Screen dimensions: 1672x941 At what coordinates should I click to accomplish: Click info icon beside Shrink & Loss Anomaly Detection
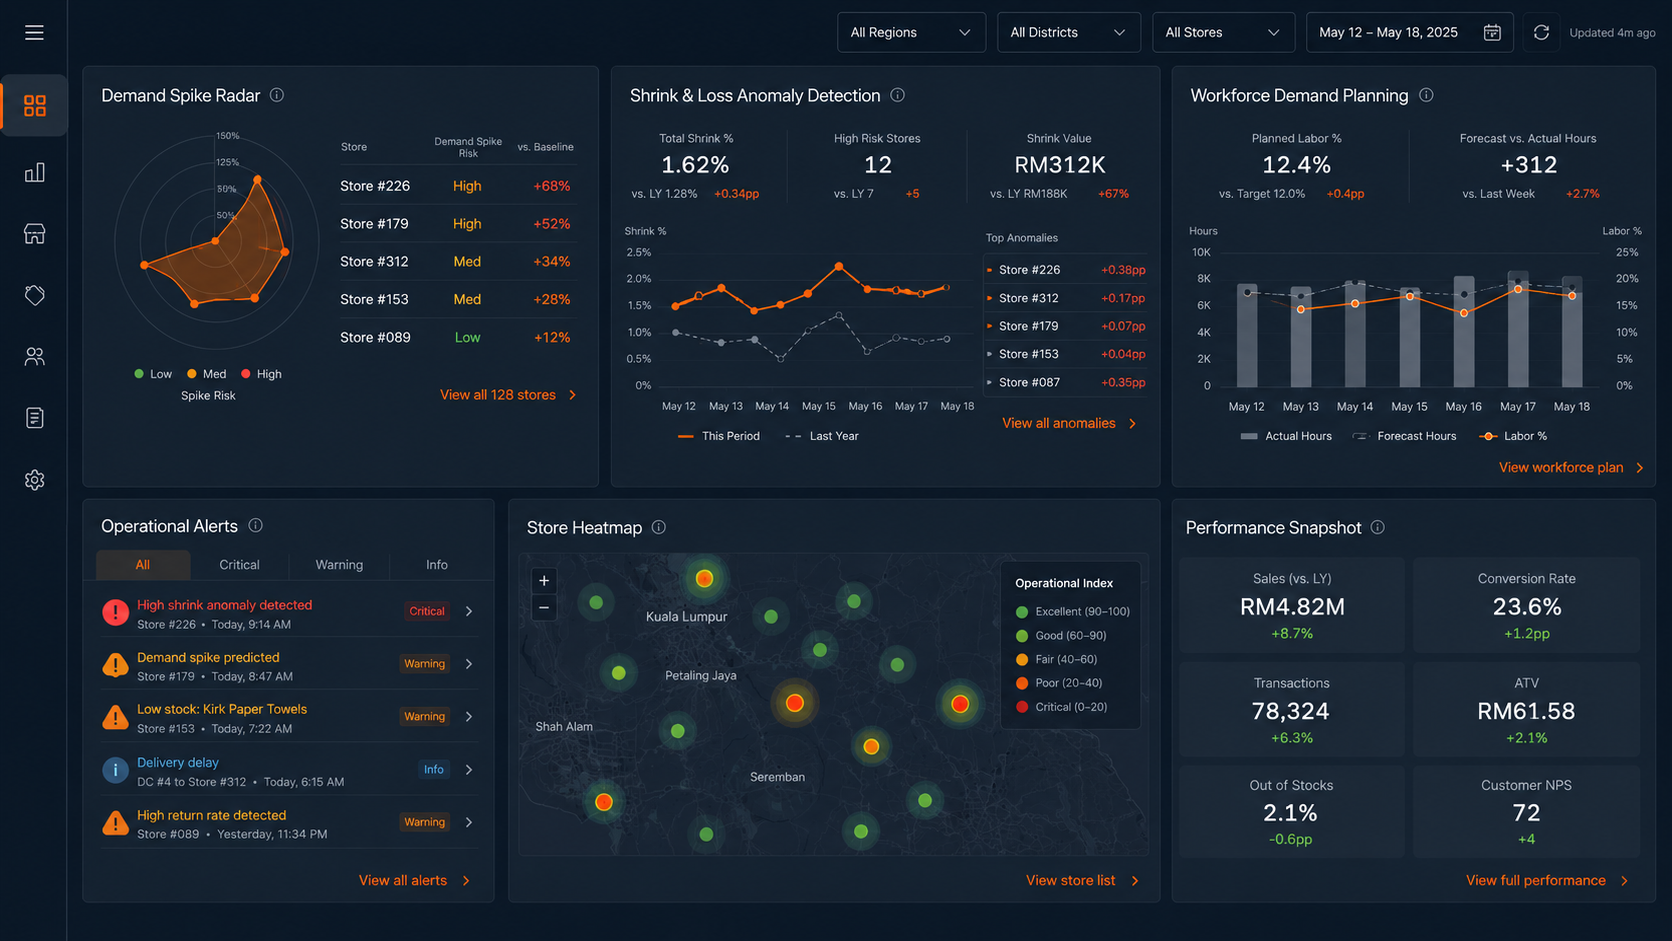click(898, 95)
